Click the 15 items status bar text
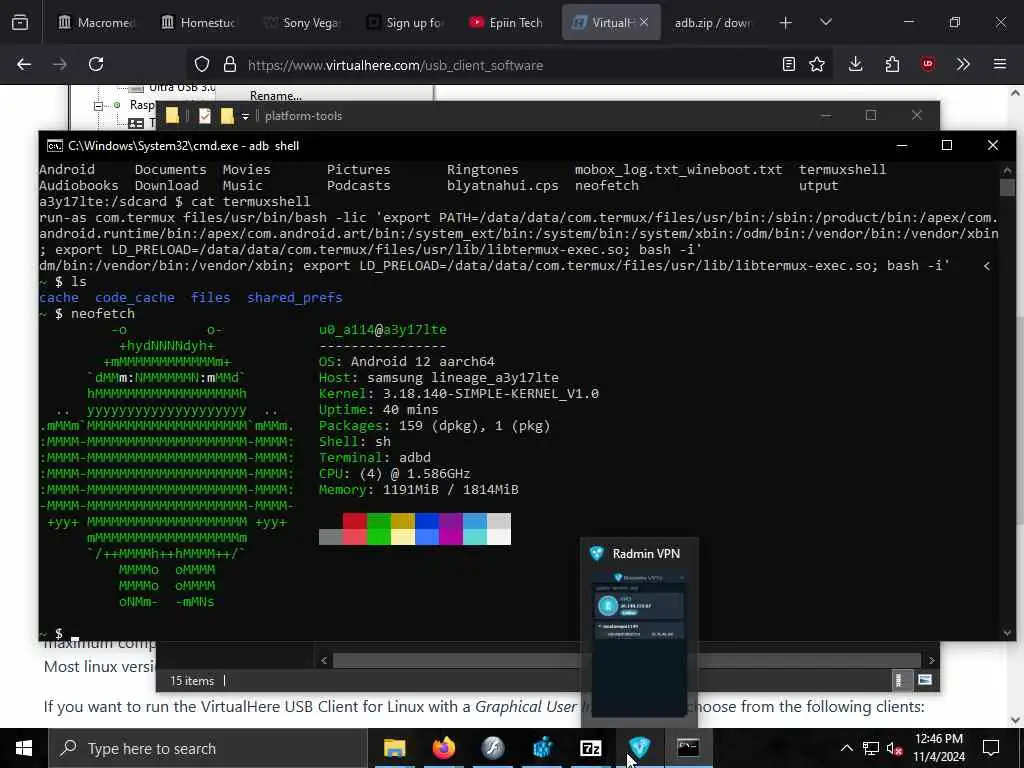The width and height of the screenshot is (1024, 768). point(192,680)
